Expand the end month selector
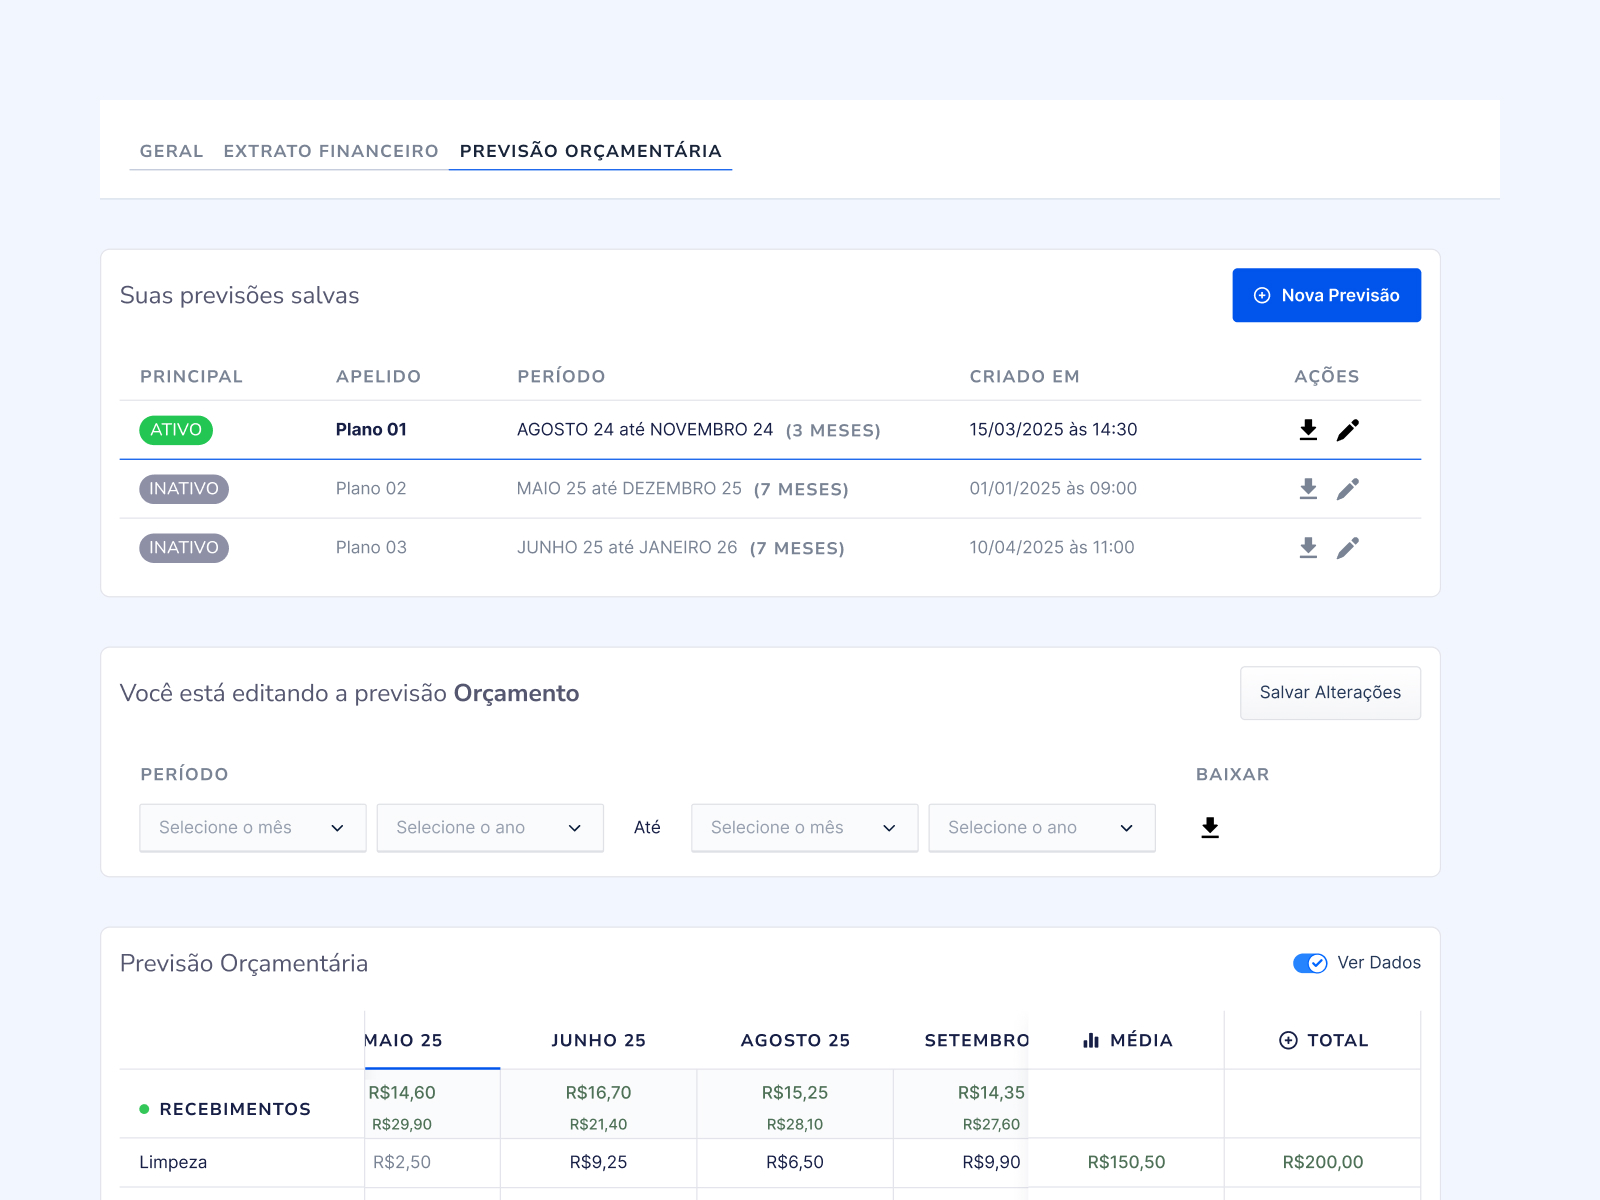This screenshot has height=1200, width=1600. pos(805,828)
